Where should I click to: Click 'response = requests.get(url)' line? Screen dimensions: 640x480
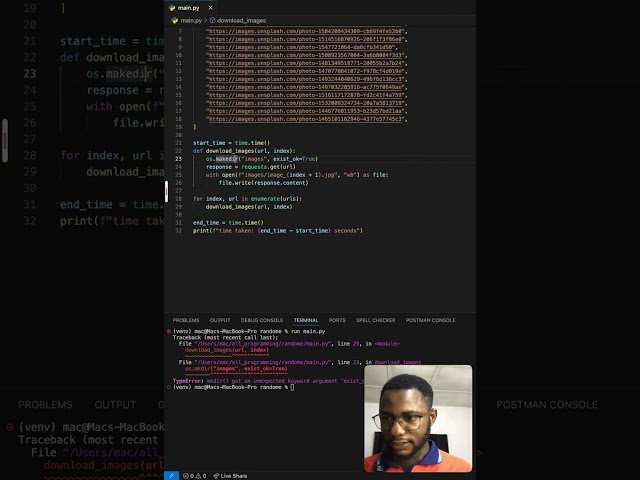point(251,167)
